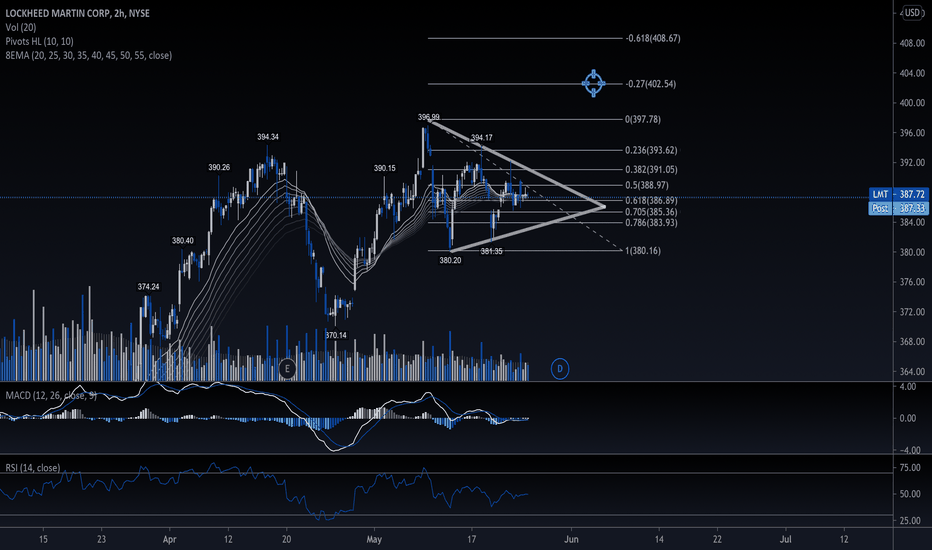Click the dividend 'D' event marker
Viewport: 932px width, 550px height.
pyautogui.click(x=560, y=369)
